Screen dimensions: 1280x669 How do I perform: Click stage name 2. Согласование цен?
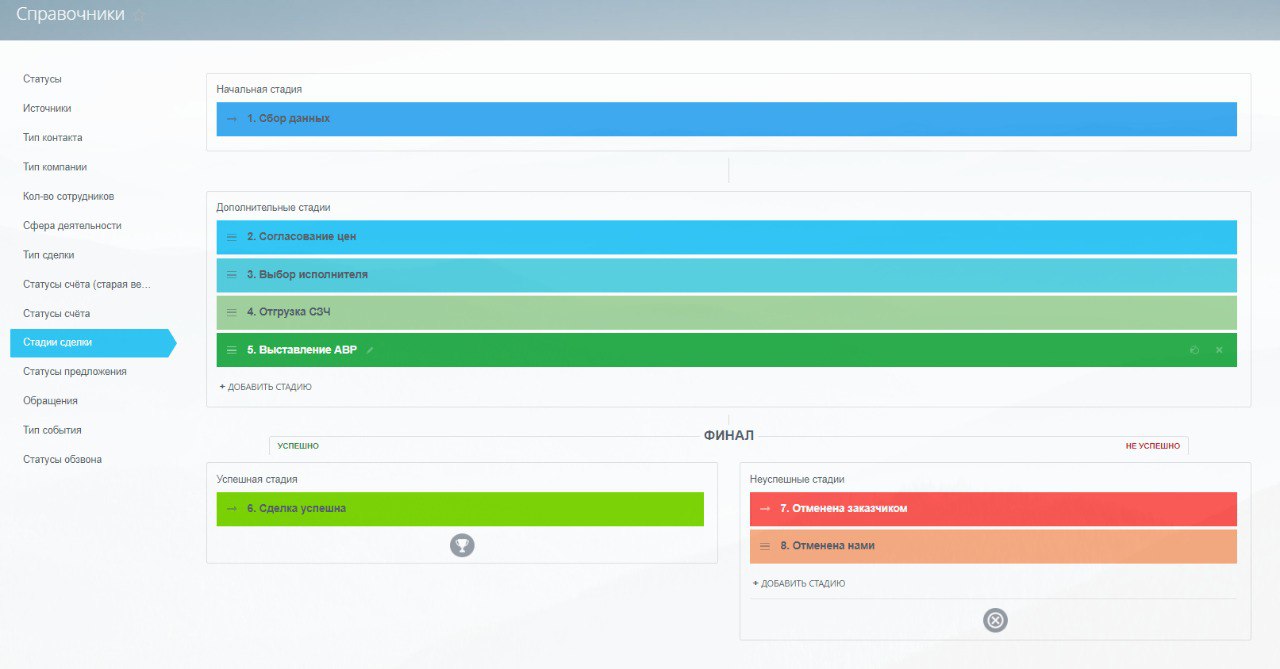[301, 237]
